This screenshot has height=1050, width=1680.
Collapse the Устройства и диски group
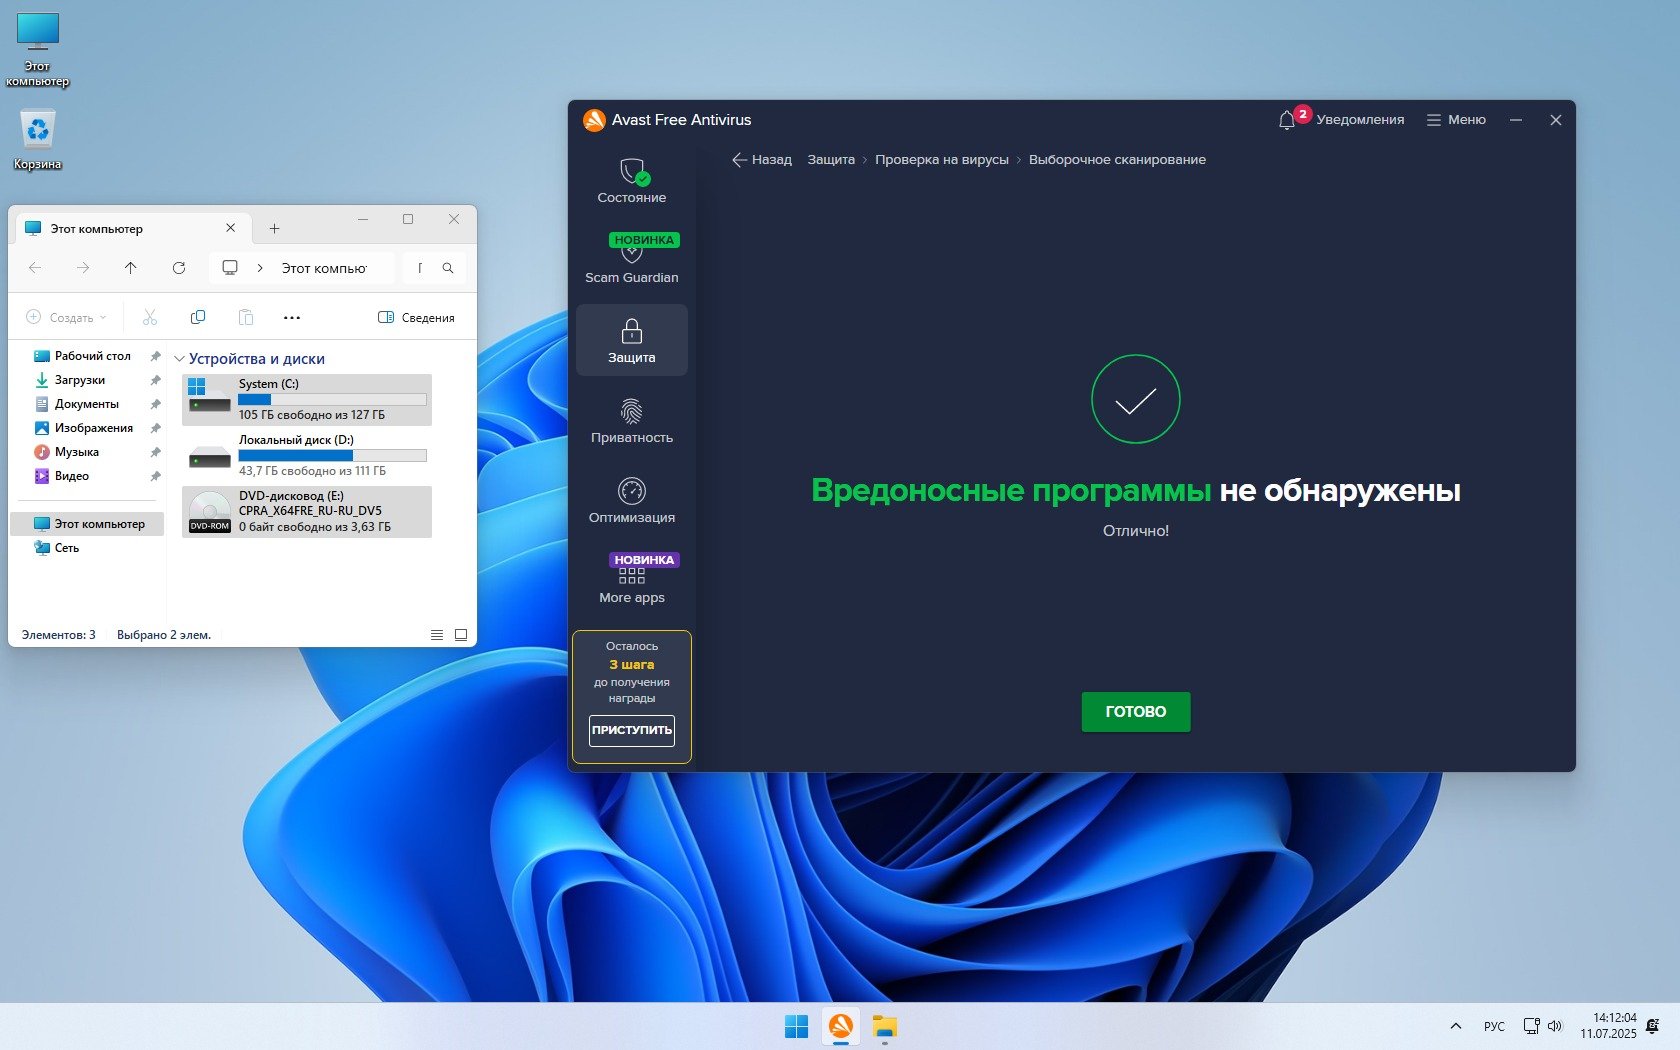[x=179, y=359]
